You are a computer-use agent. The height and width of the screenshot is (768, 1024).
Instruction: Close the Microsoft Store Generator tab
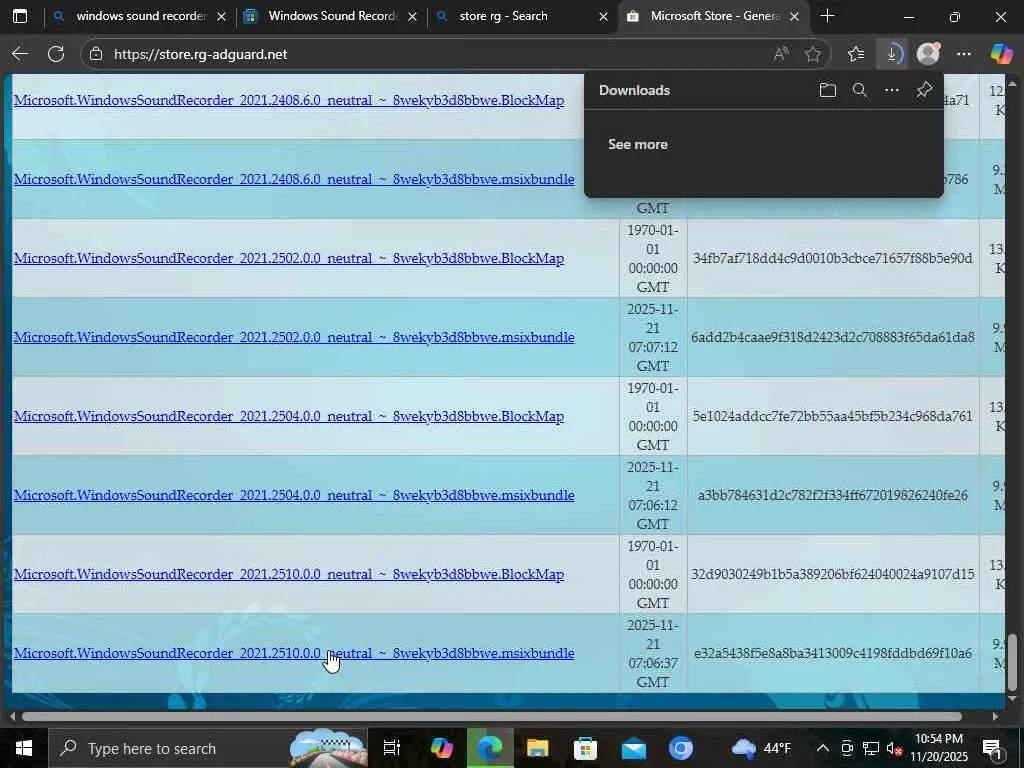pos(794,16)
